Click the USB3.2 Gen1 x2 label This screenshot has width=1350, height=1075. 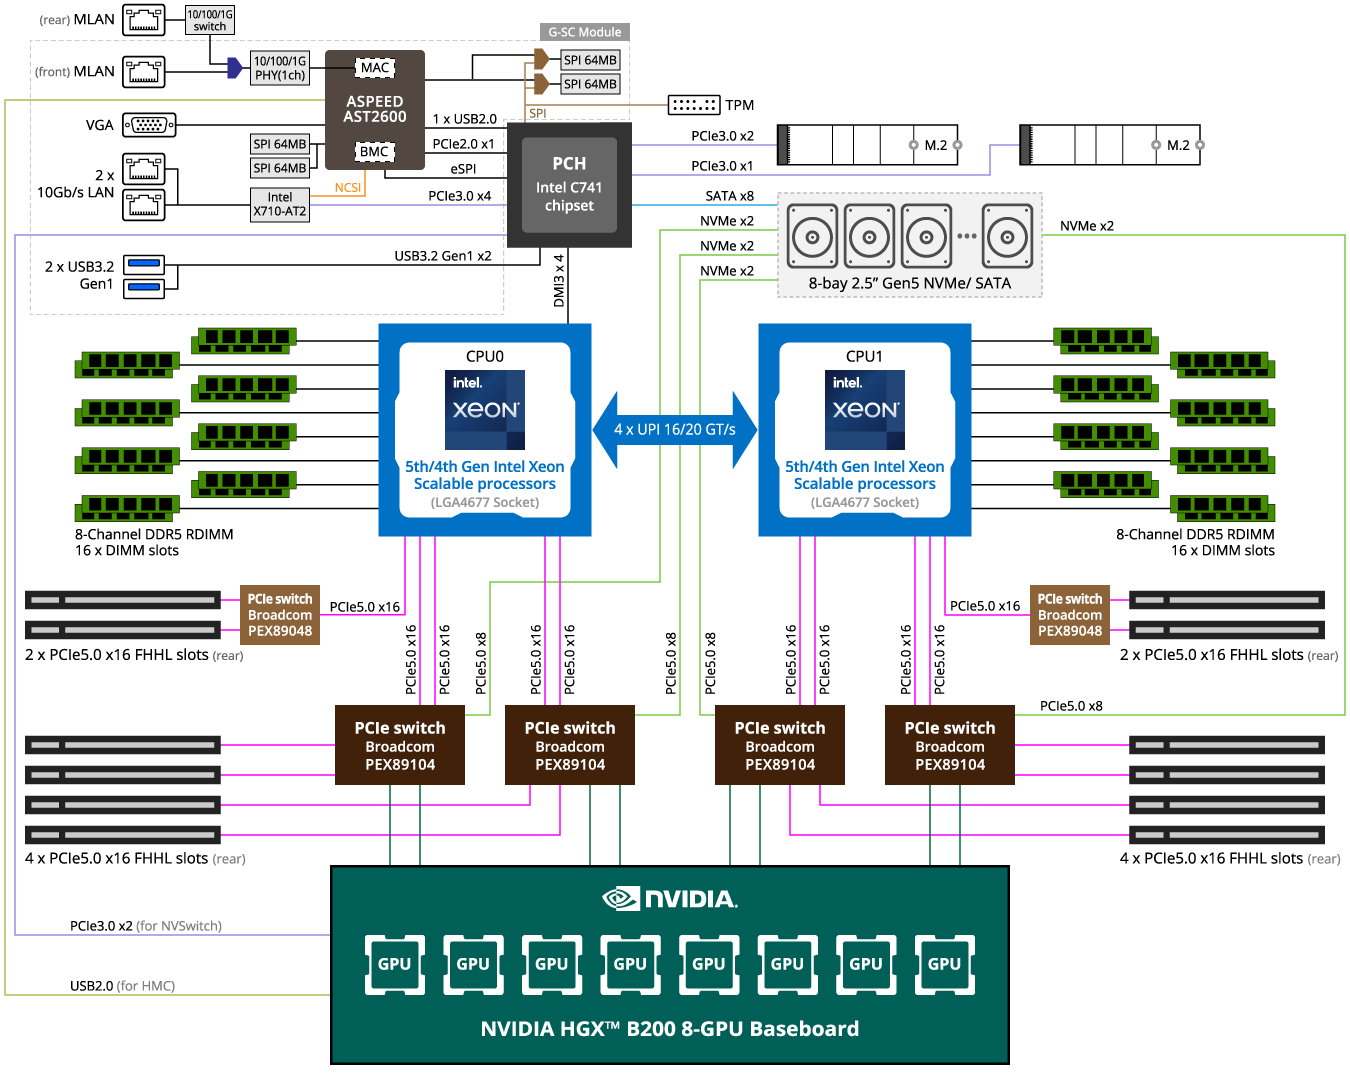pos(443,256)
